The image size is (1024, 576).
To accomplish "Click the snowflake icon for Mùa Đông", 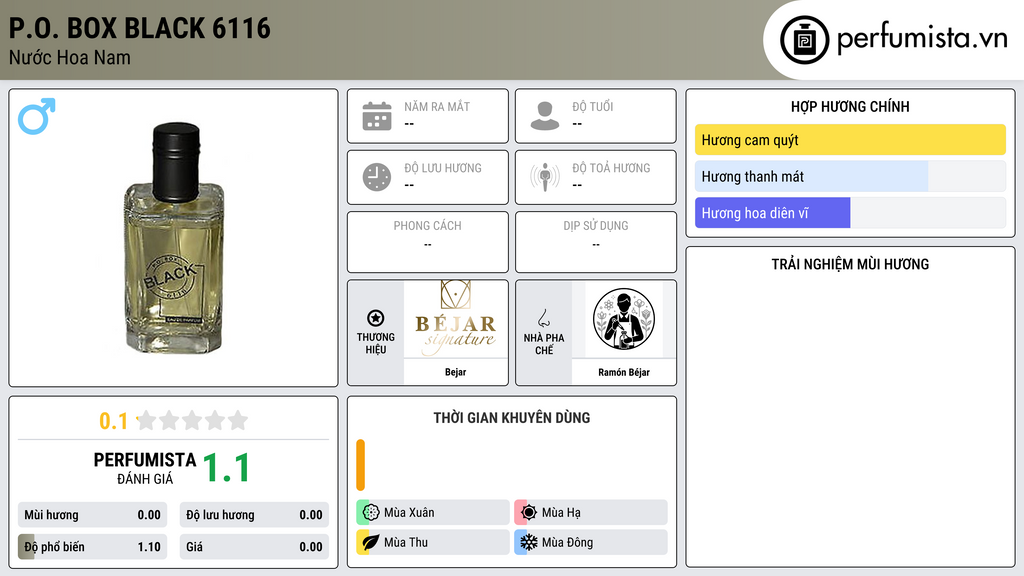I will click(x=529, y=542).
